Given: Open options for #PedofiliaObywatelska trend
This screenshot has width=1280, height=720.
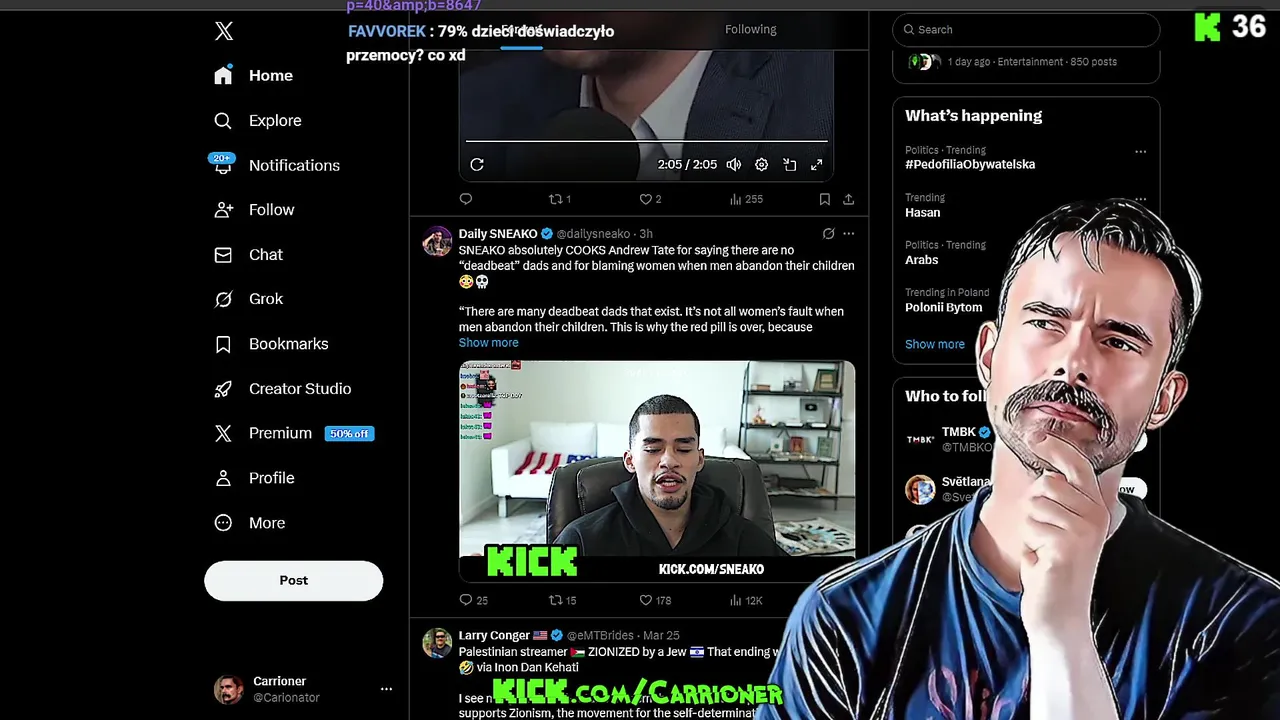Looking at the screenshot, I should 1140,152.
